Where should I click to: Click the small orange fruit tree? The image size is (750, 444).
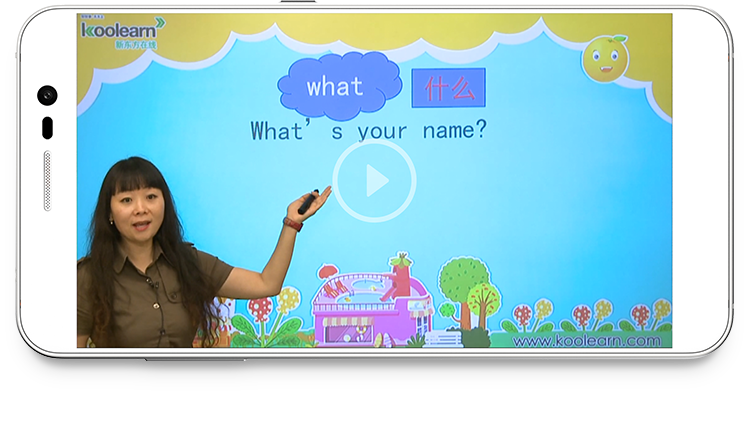485,300
